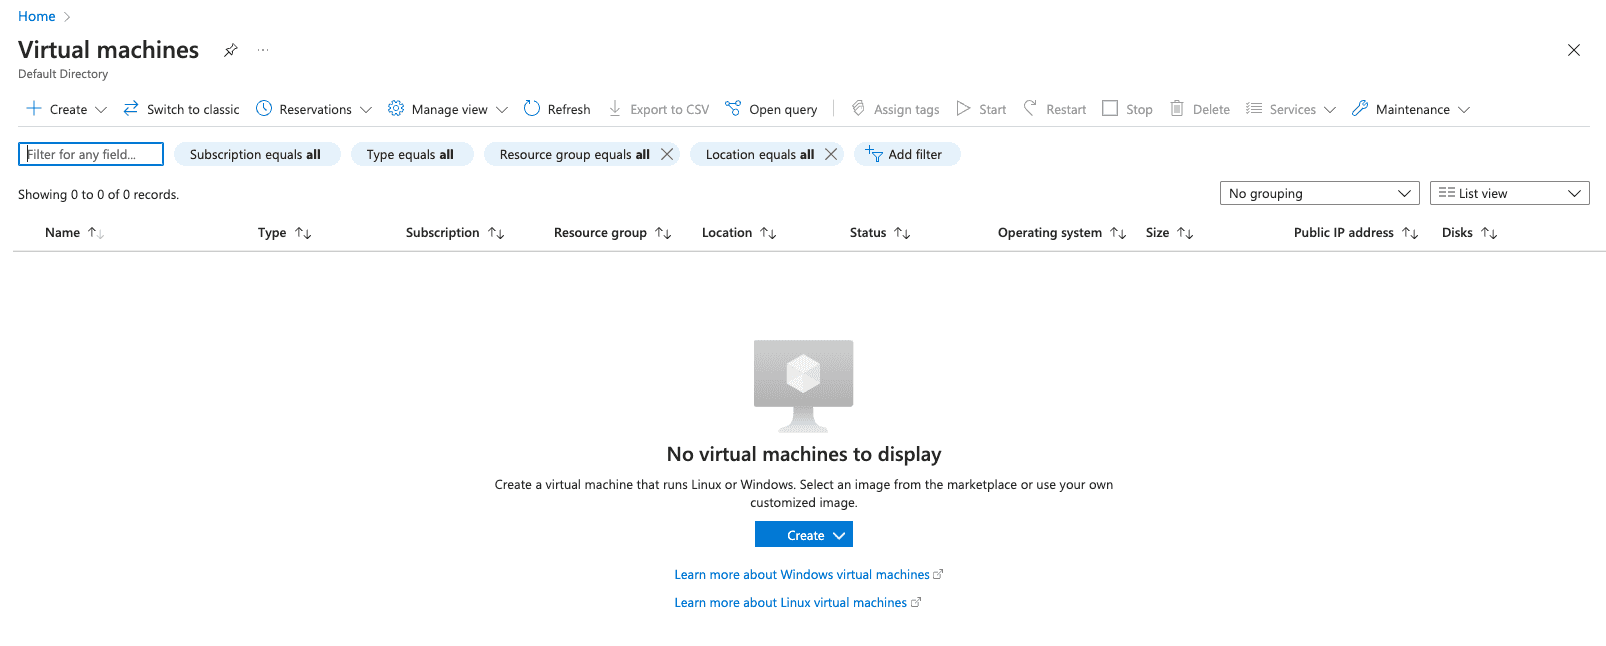Open the Reservations menu

click(x=314, y=109)
